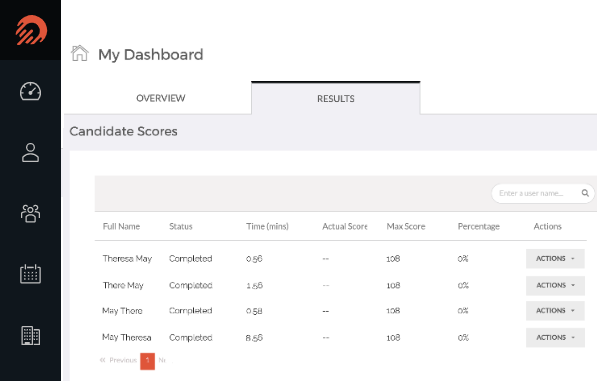Go to Previous page in pagination
This screenshot has width=597, height=381.
(x=118, y=360)
